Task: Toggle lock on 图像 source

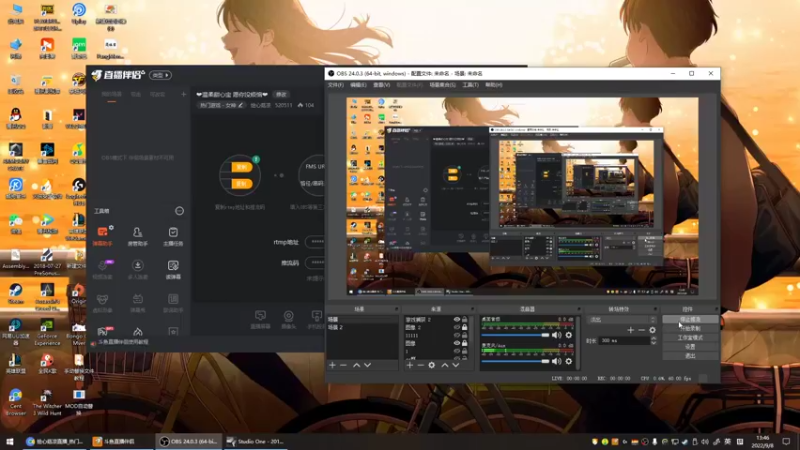Action: (464, 343)
